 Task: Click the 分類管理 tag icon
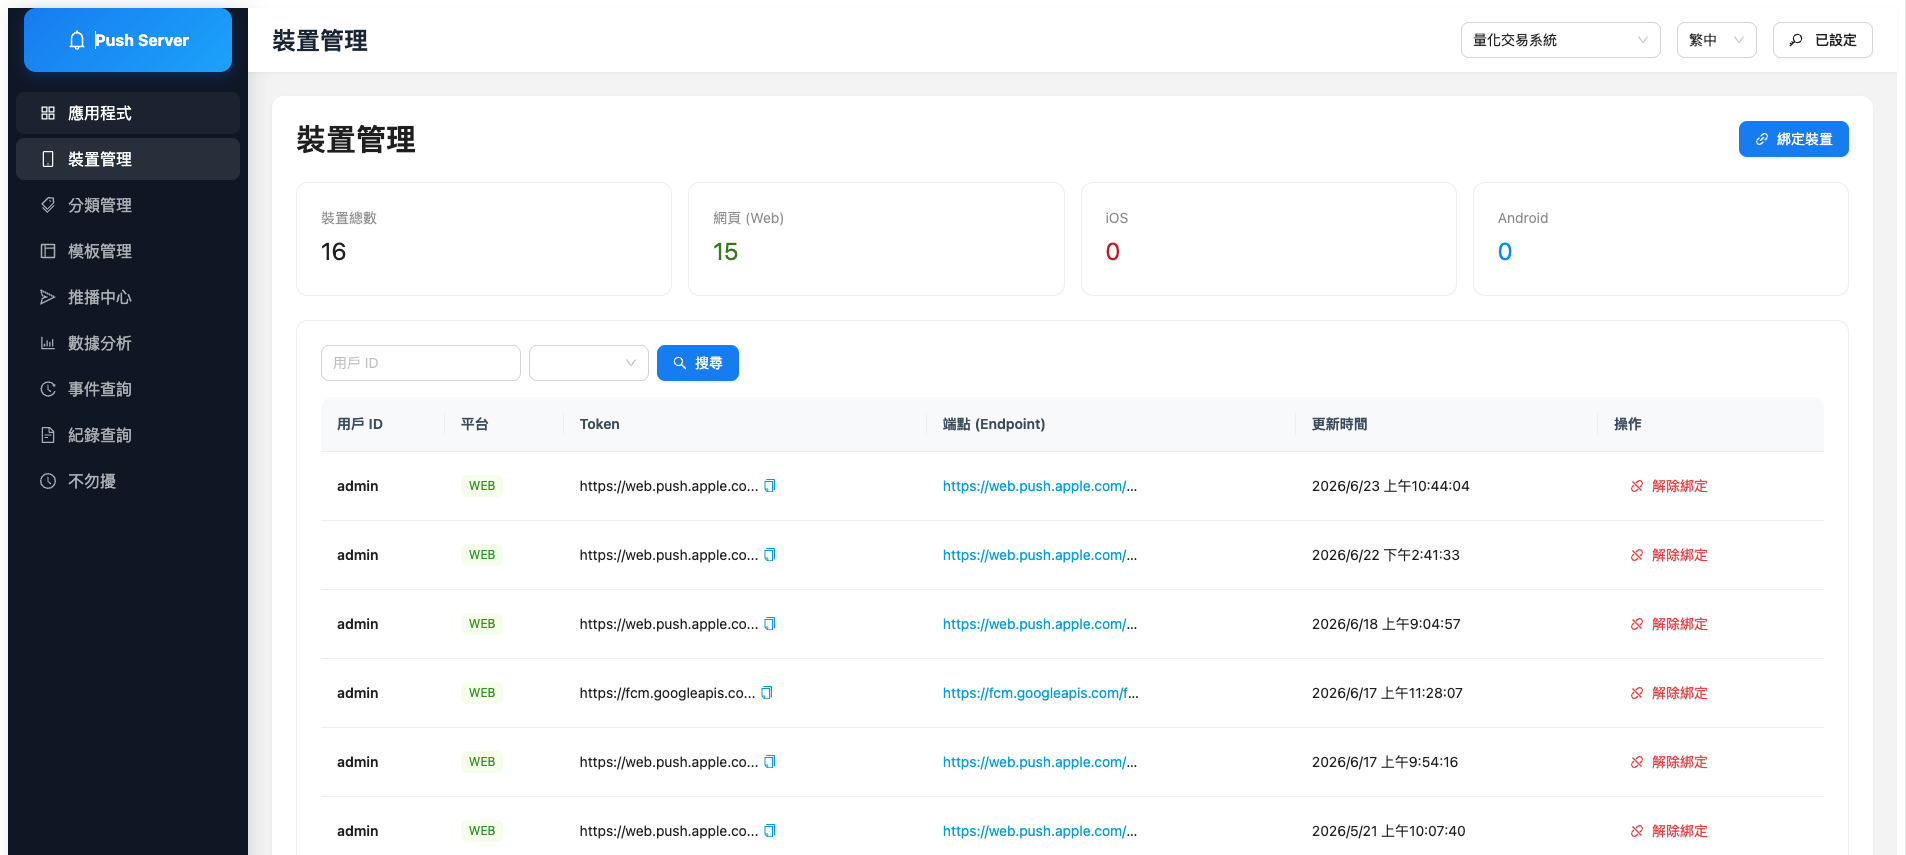(x=48, y=205)
